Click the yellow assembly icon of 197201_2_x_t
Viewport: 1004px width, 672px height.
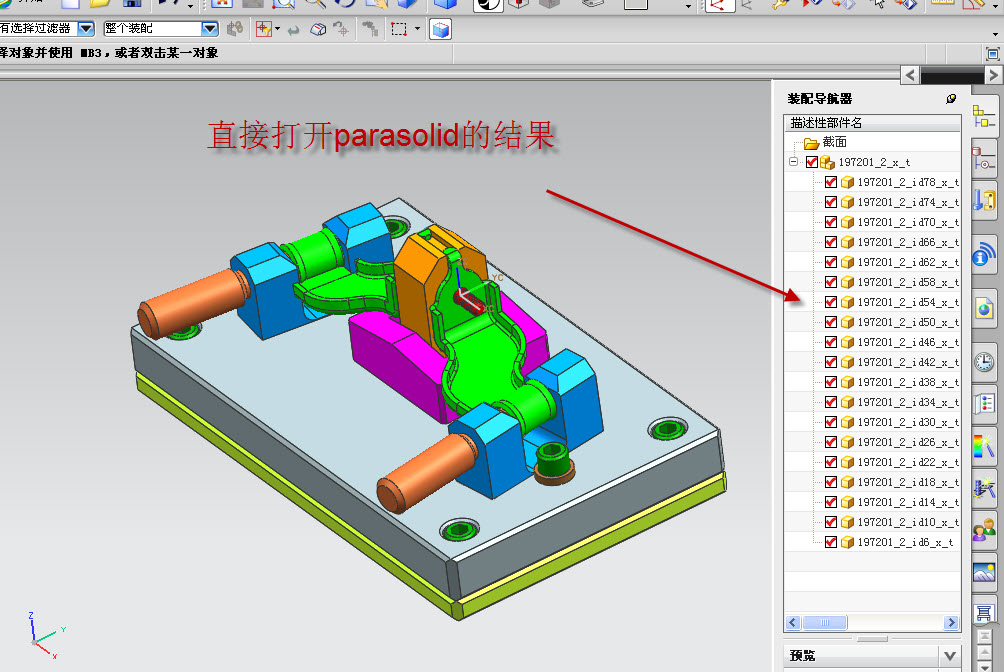pyautogui.click(x=827, y=162)
